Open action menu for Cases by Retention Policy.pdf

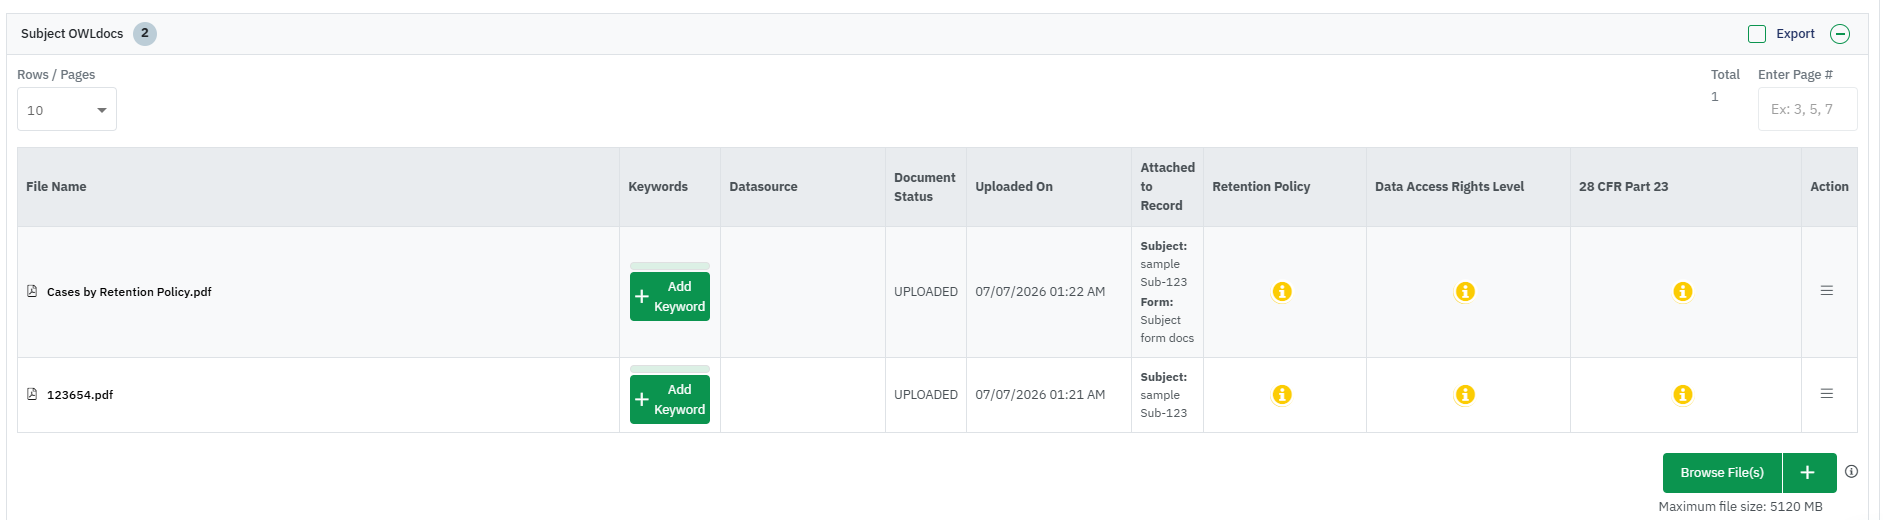(x=1827, y=291)
